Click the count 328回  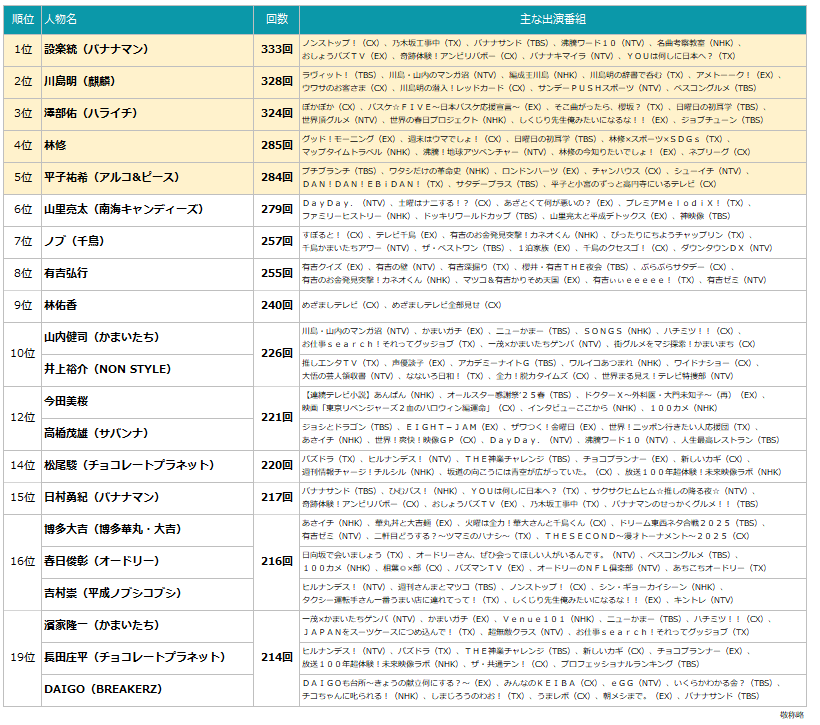[277, 81]
